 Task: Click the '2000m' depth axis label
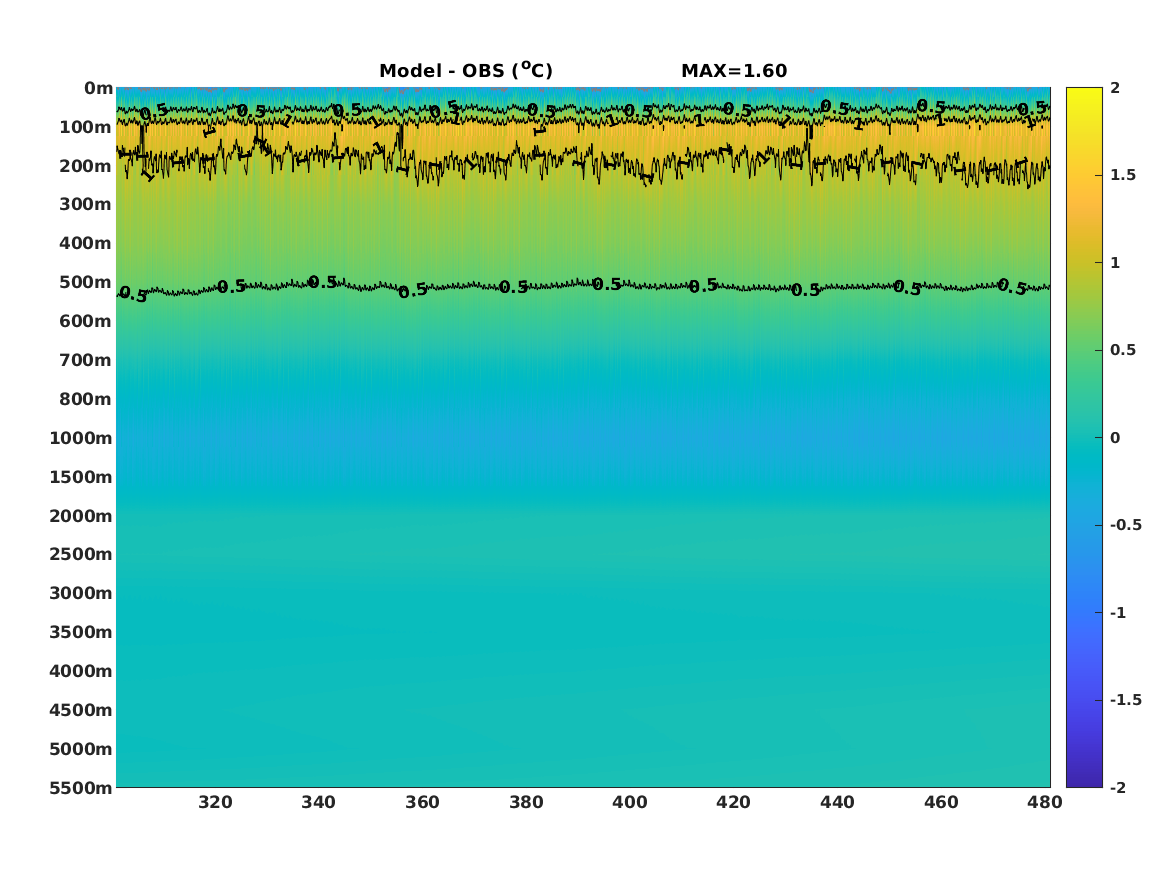click(x=81, y=516)
